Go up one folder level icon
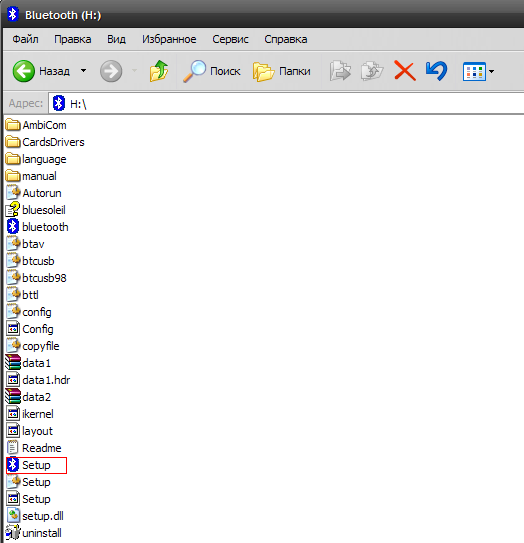This screenshot has width=524, height=543. click(159, 71)
